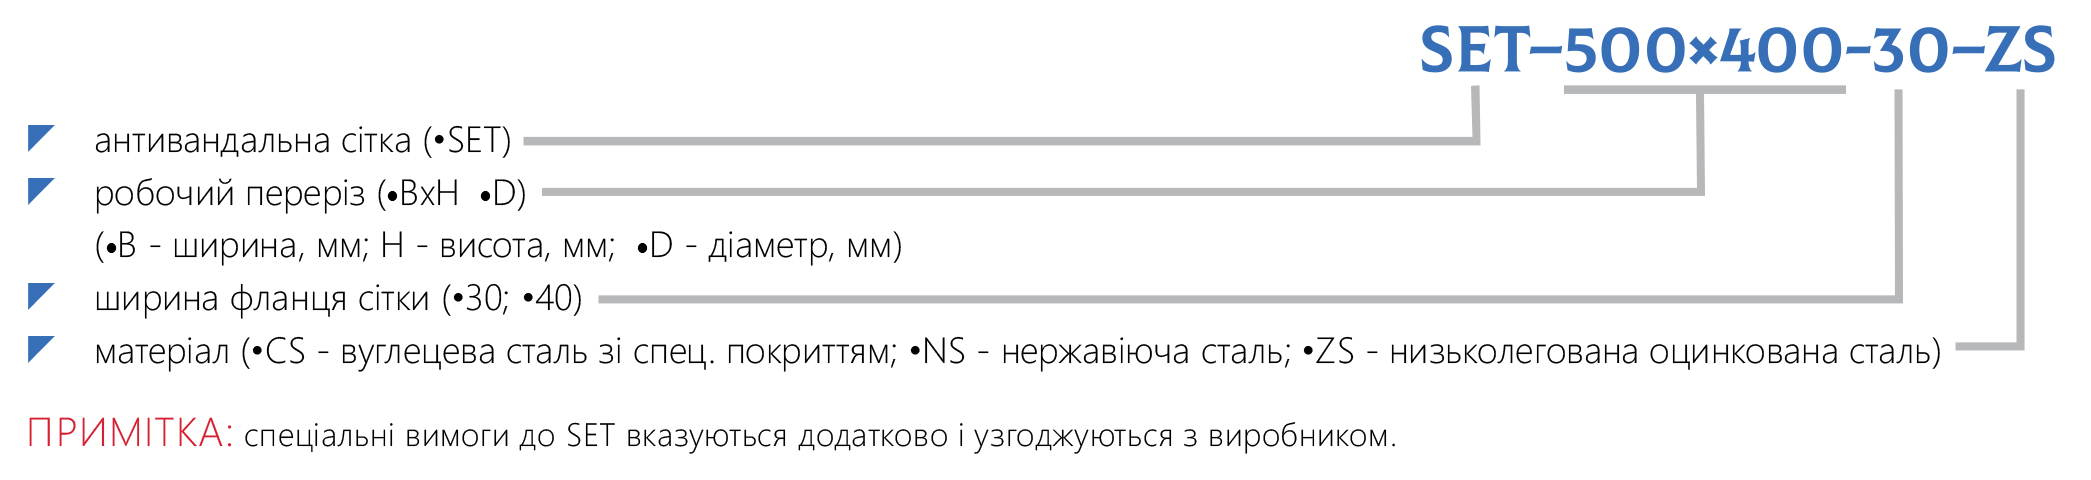
Task: Click the red ПРИМІТКА label
Action: pos(130,433)
